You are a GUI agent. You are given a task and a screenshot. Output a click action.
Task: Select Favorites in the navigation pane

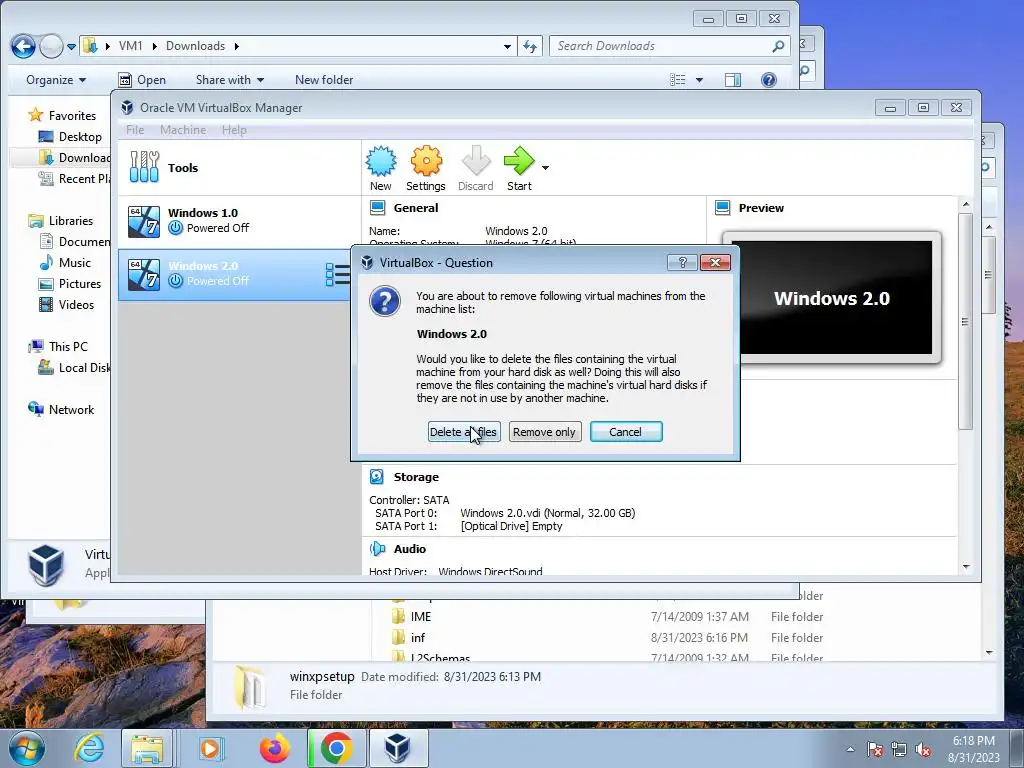click(63, 116)
